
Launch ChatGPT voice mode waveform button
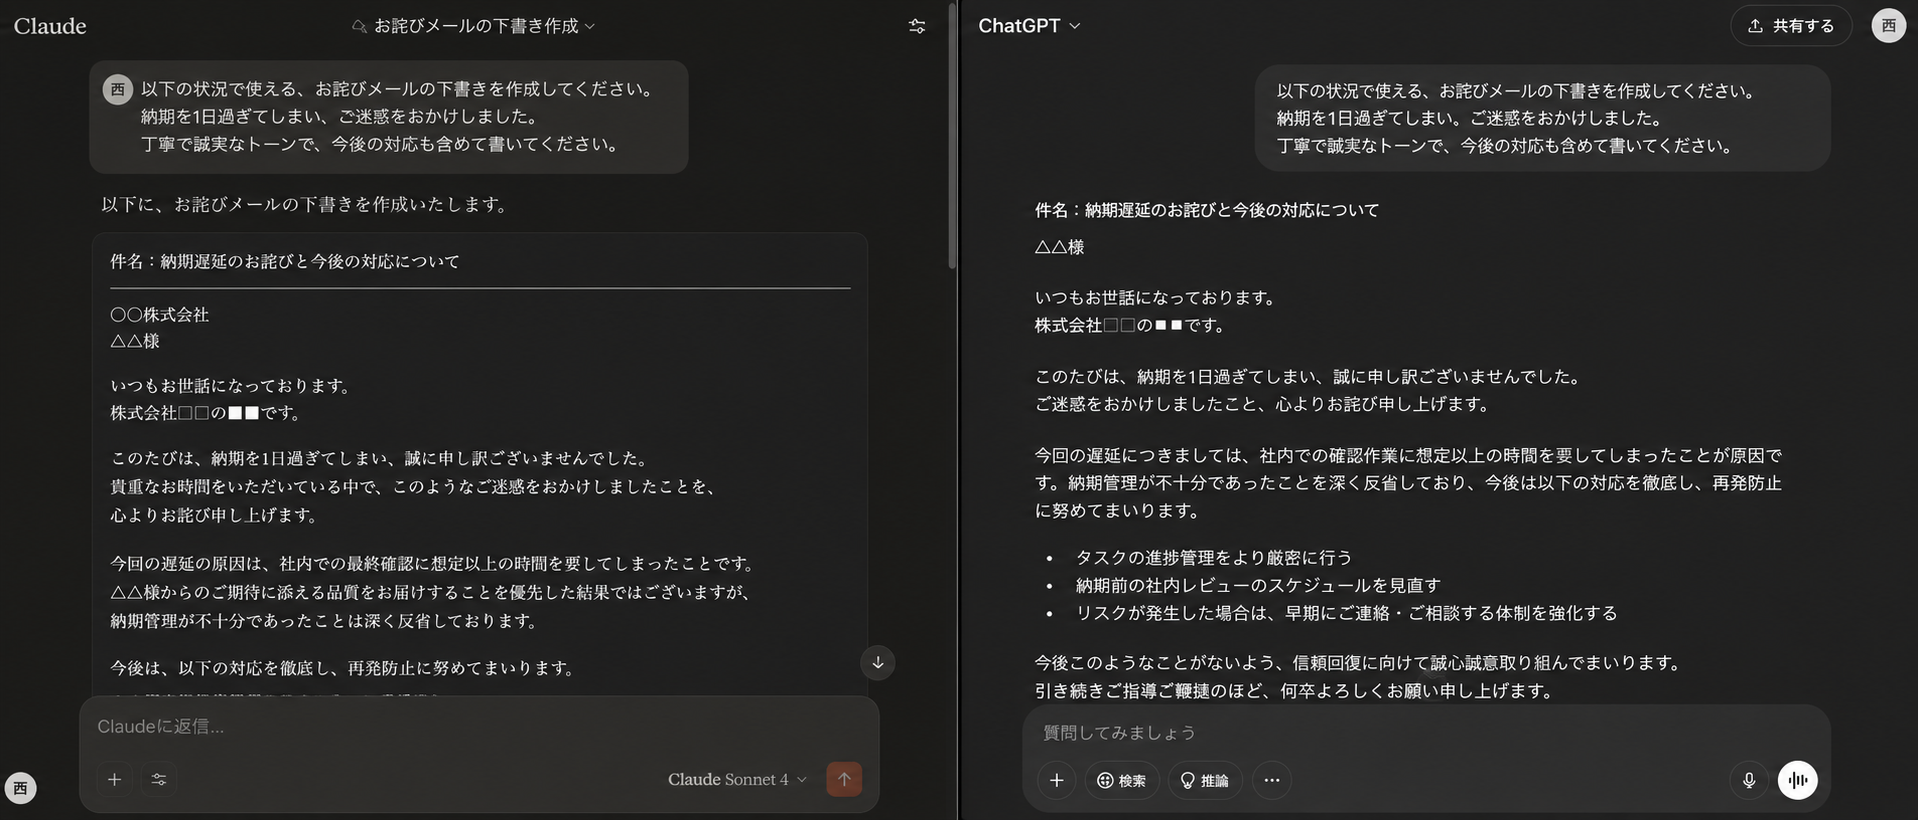(x=1797, y=780)
